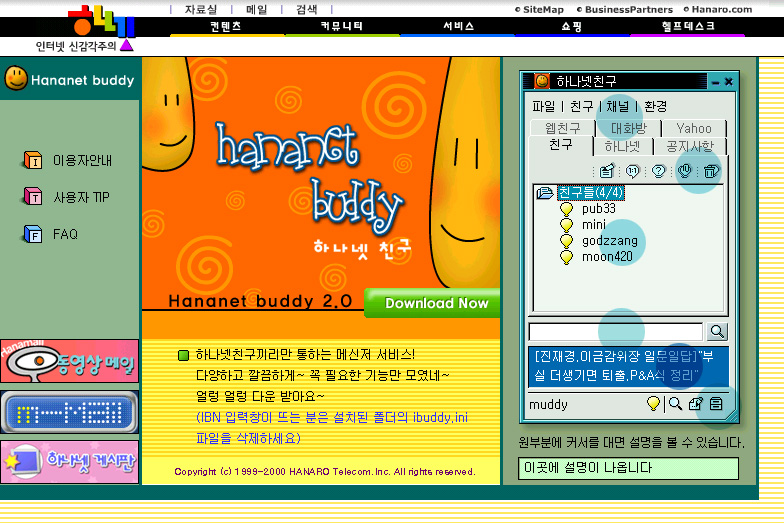
Task: Open the 파일 menu in messenger
Action: click(x=544, y=106)
